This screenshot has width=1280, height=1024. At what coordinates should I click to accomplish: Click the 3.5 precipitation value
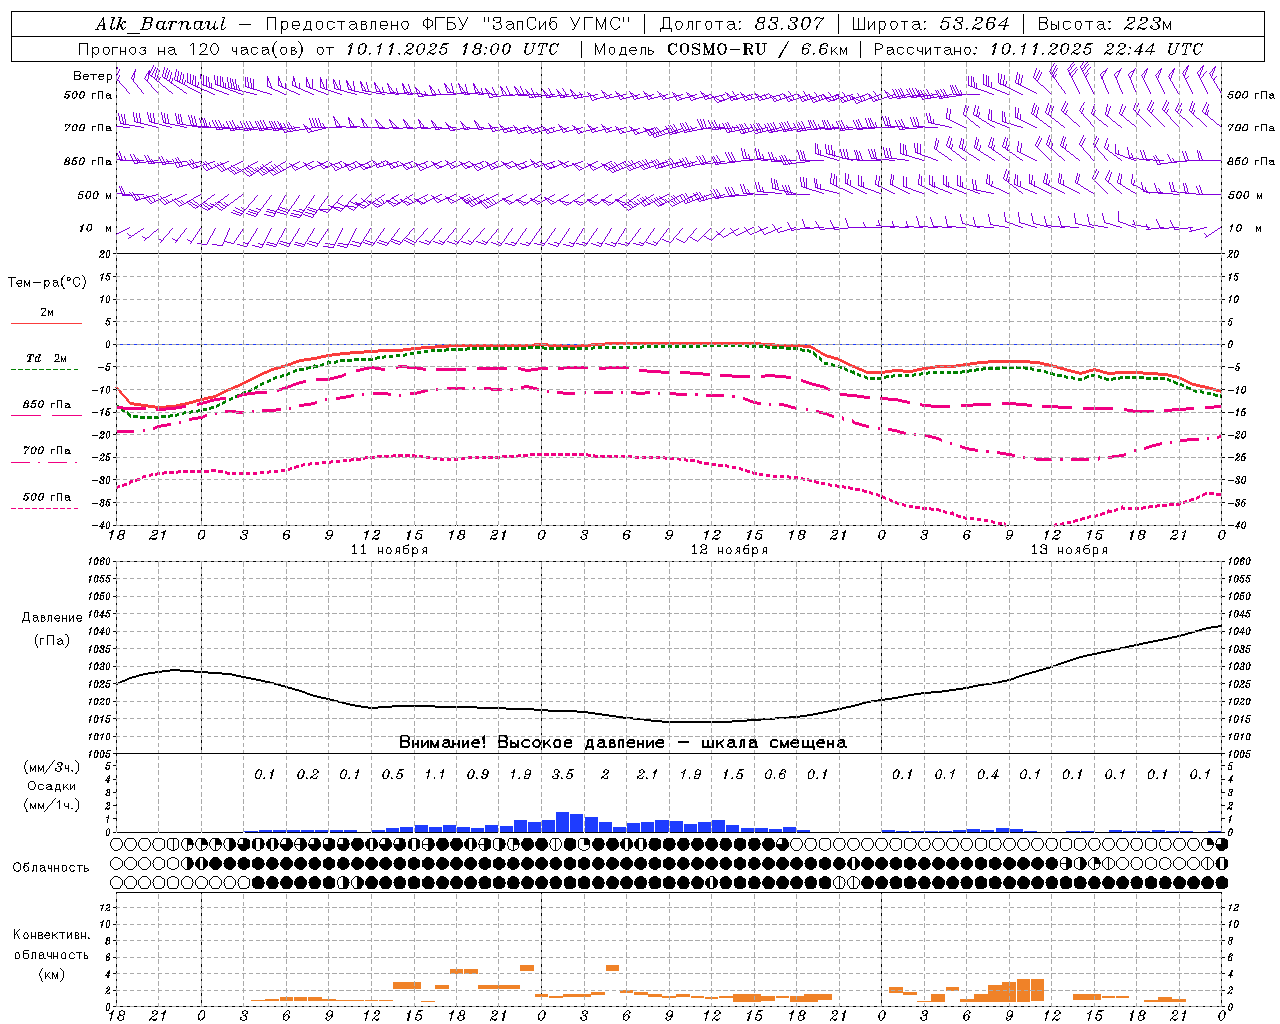pyautogui.click(x=563, y=775)
